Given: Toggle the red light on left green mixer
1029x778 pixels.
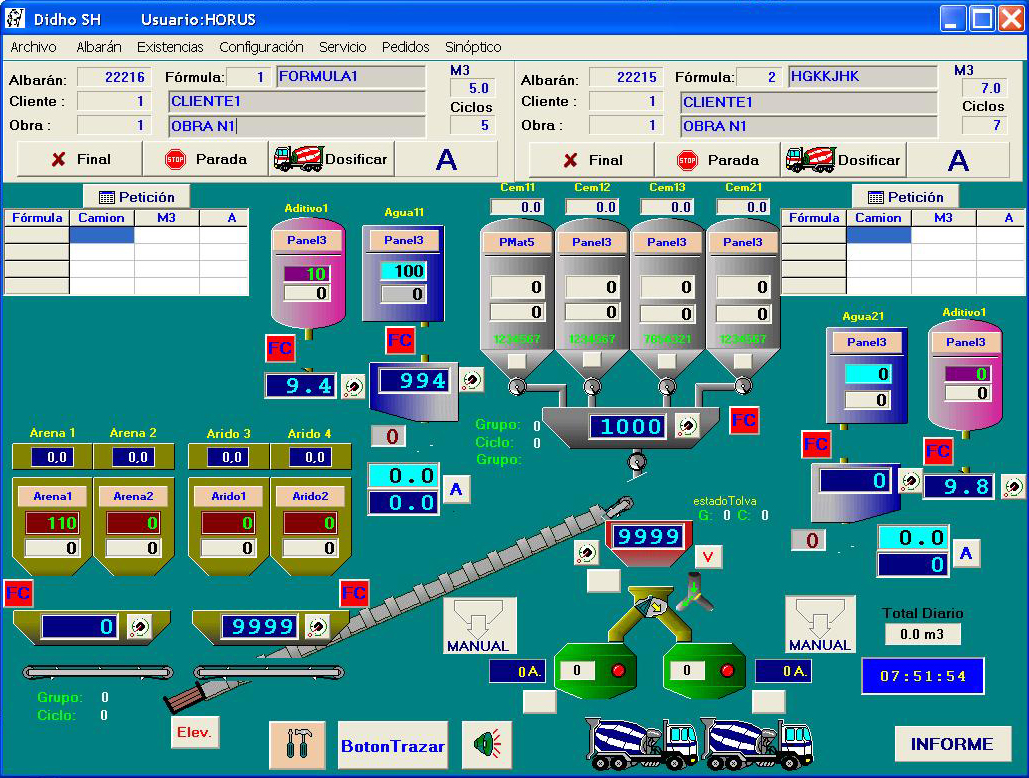Looking at the screenshot, I should [618, 670].
